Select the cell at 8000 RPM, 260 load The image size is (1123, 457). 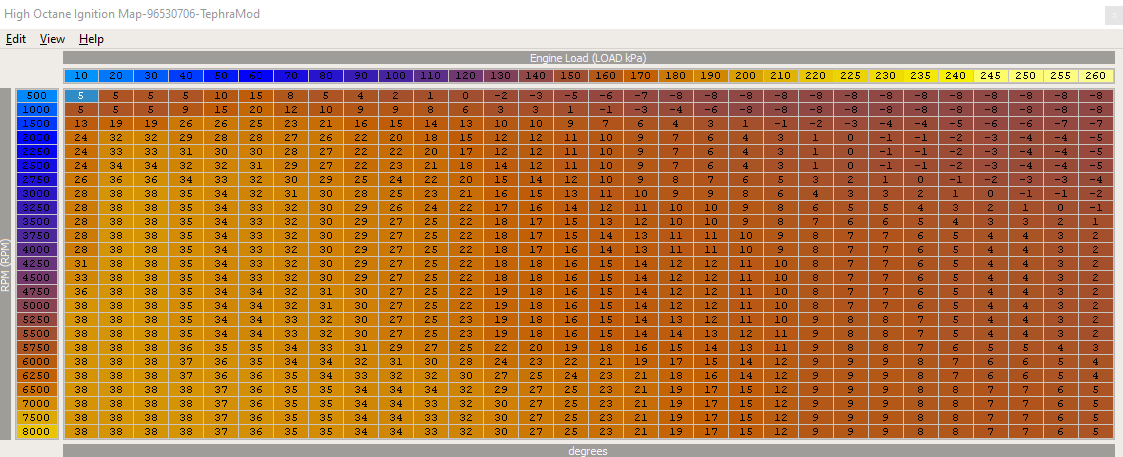pos(1096,432)
